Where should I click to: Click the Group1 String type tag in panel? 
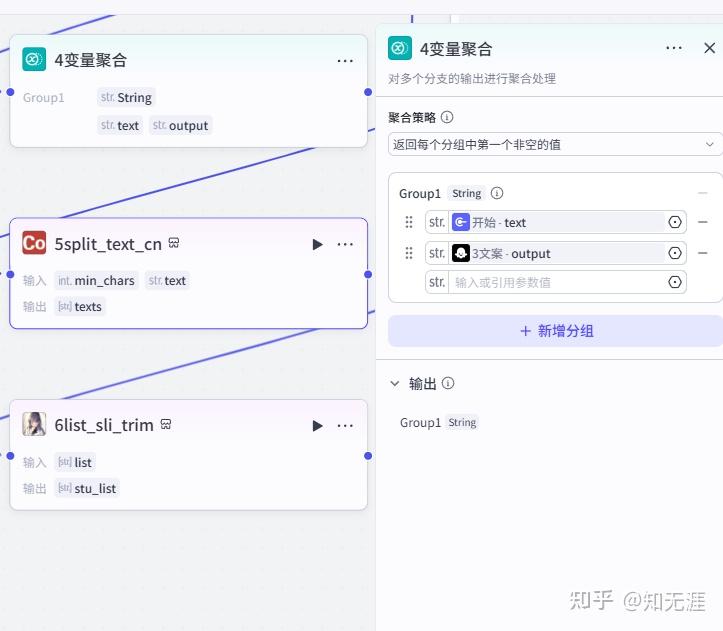466,193
